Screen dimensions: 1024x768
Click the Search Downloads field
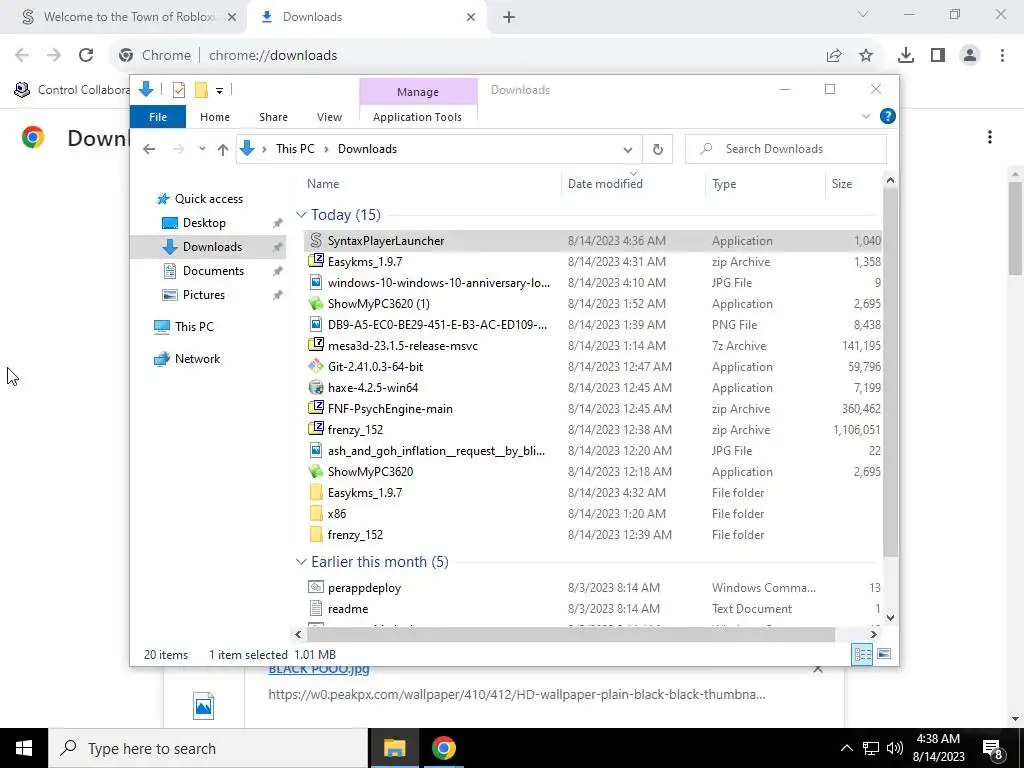pyautogui.click(x=786, y=149)
